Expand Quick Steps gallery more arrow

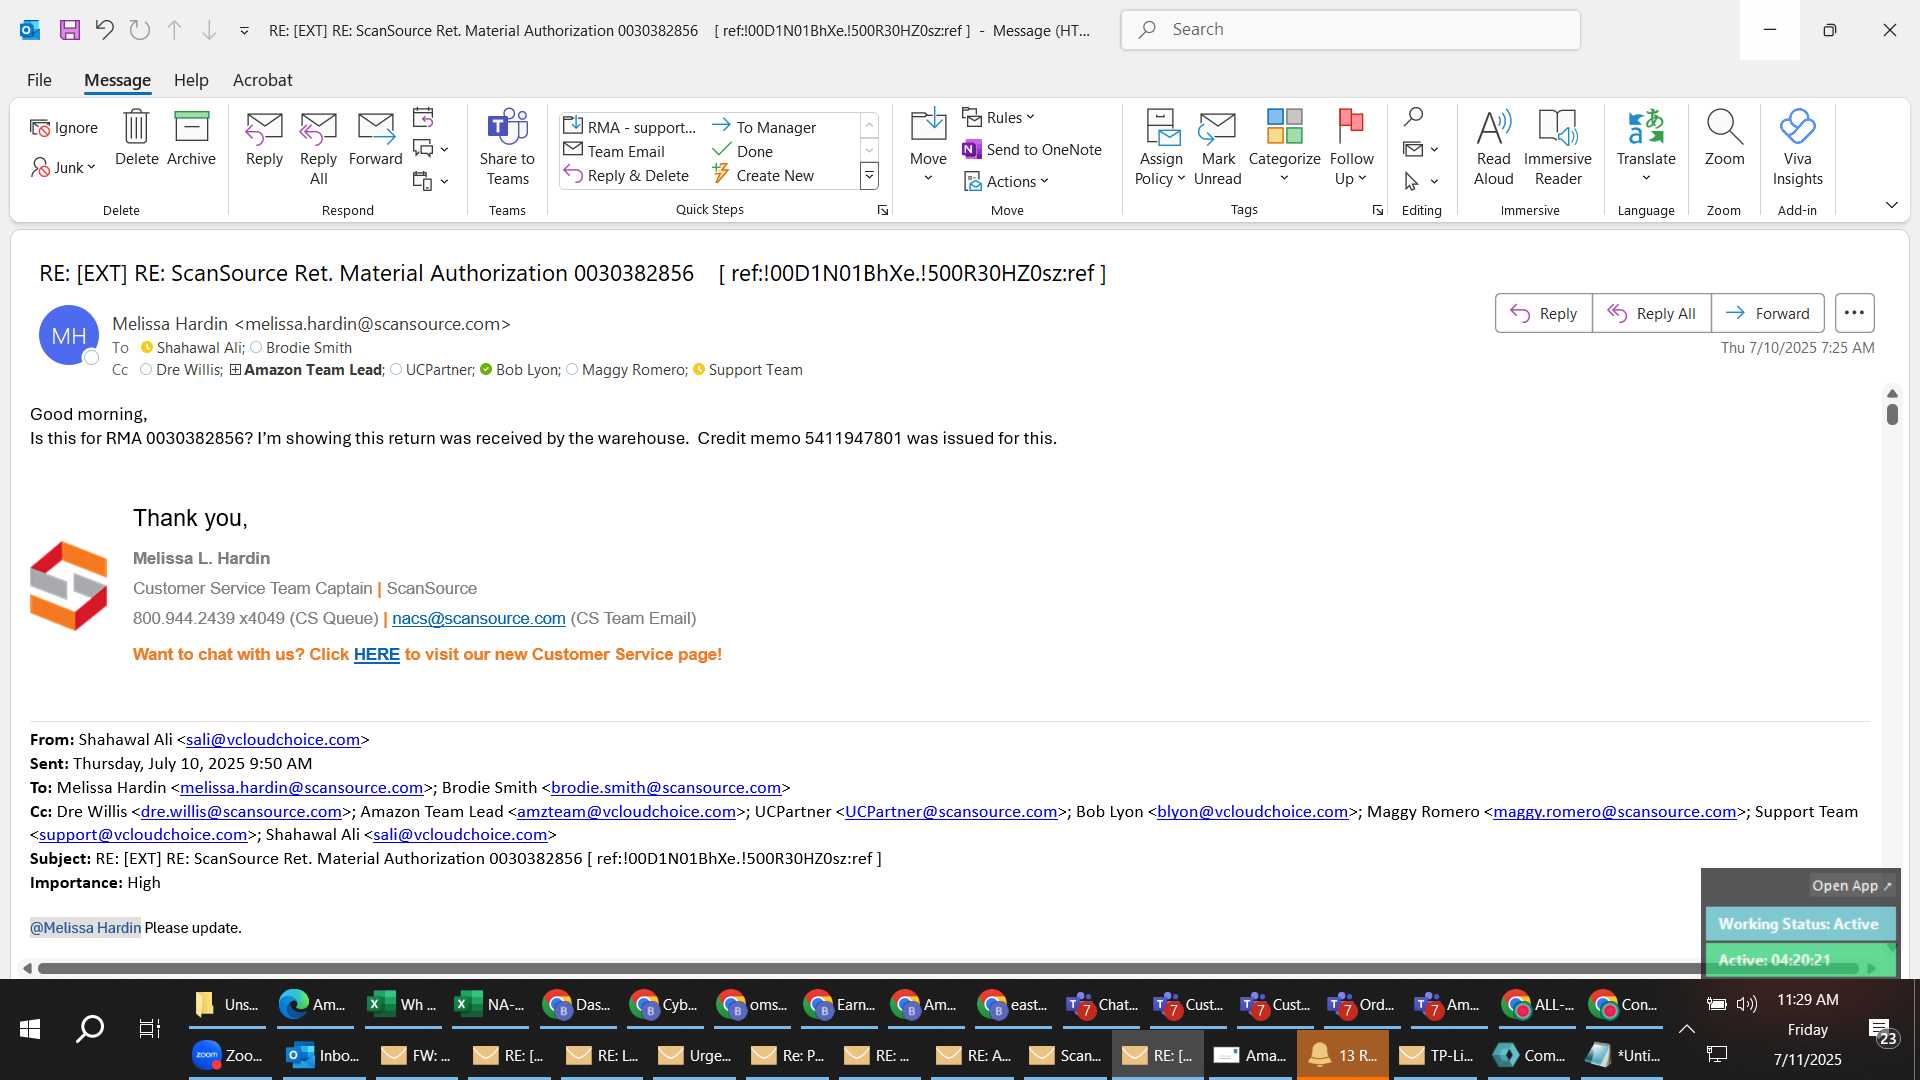pyautogui.click(x=869, y=176)
